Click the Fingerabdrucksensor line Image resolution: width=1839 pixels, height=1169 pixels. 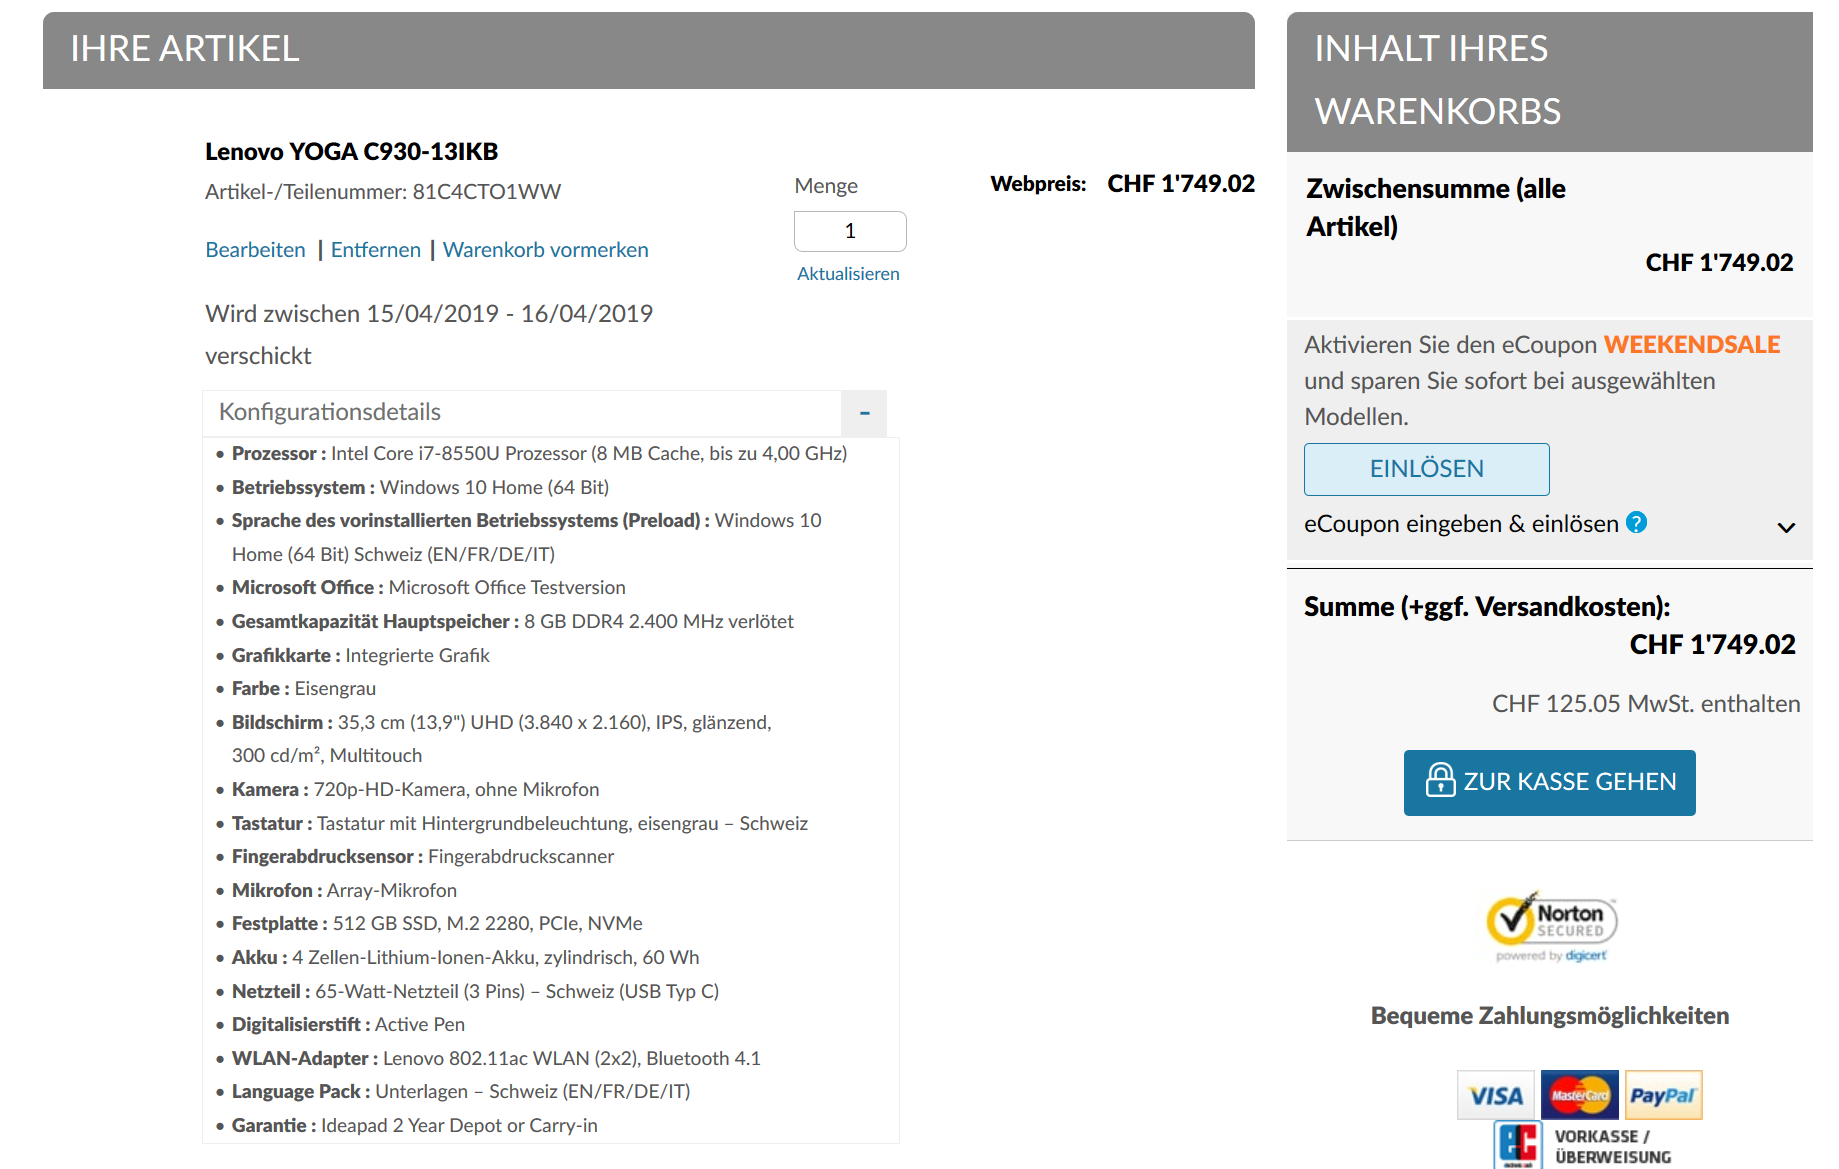[x=423, y=857]
